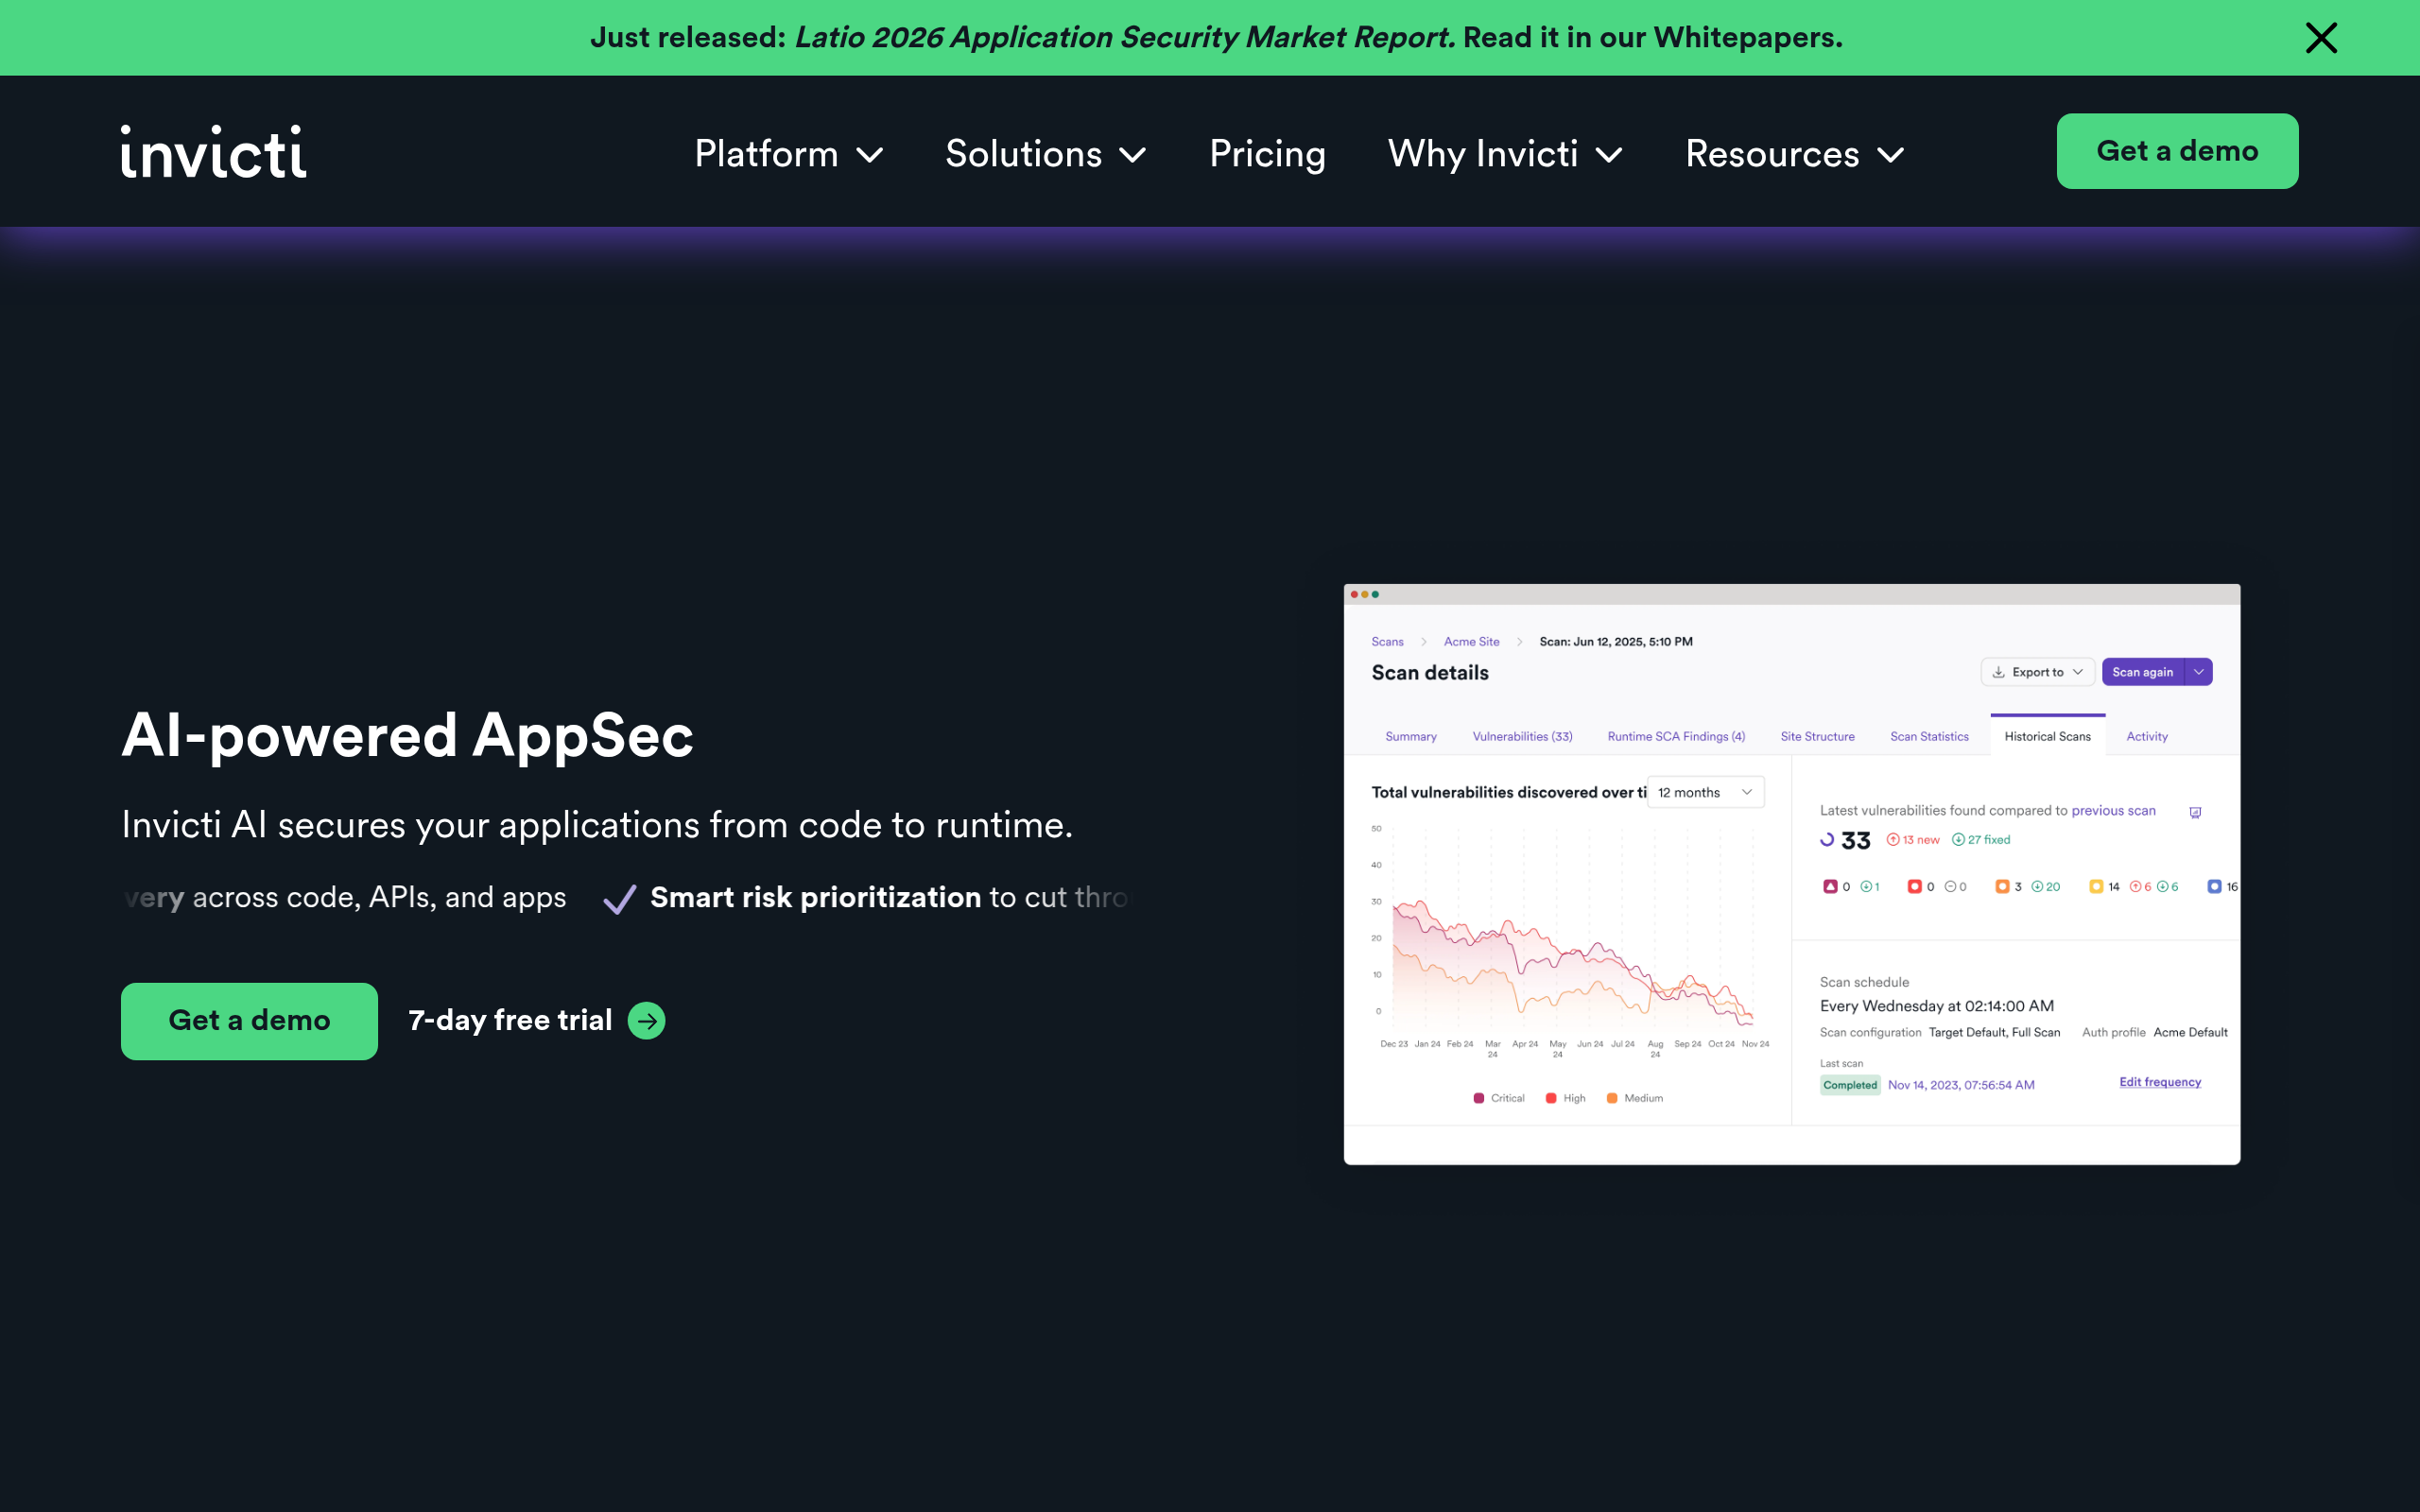Click the hero Get a demo button
Image resolution: width=2420 pixels, height=1512 pixels.
click(x=249, y=1020)
